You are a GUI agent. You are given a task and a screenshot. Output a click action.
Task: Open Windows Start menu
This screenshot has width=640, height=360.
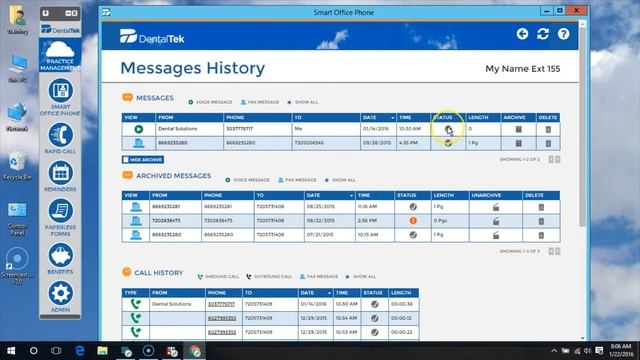pyautogui.click(x=11, y=351)
